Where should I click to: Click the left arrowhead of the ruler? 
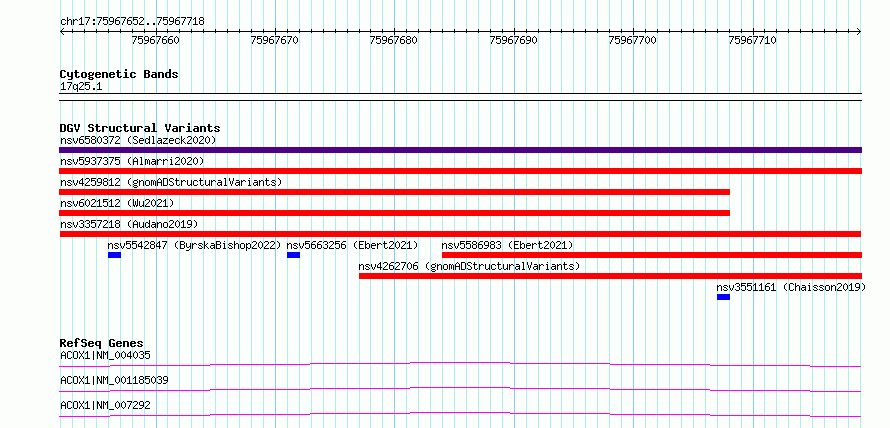pyautogui.click(x=62, y=31)
